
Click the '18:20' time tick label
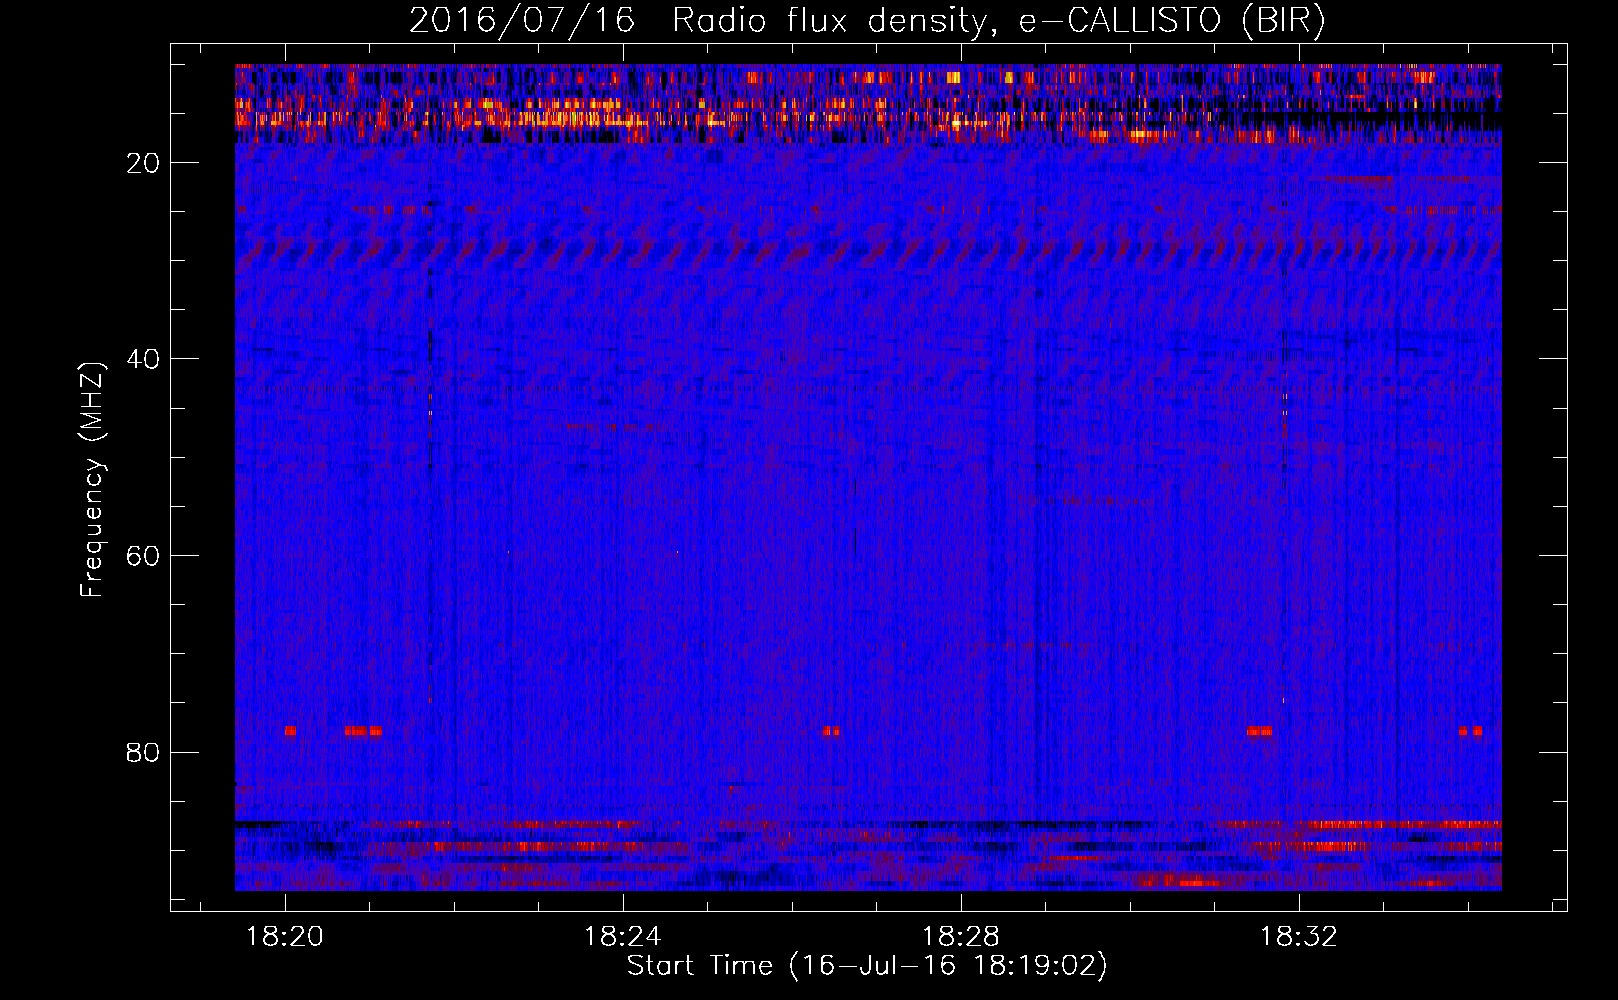[x=285, y=937]
